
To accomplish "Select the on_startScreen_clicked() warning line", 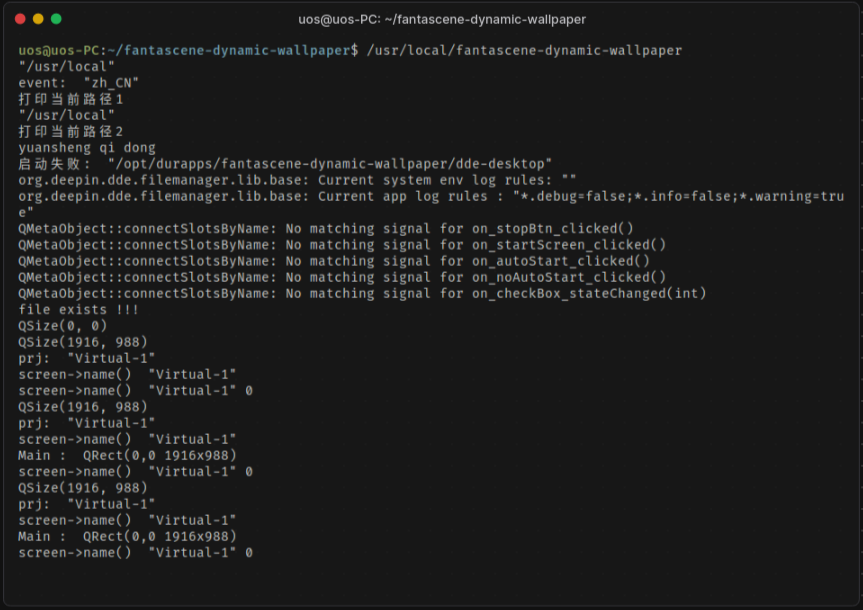I will [x=342, y=245].
